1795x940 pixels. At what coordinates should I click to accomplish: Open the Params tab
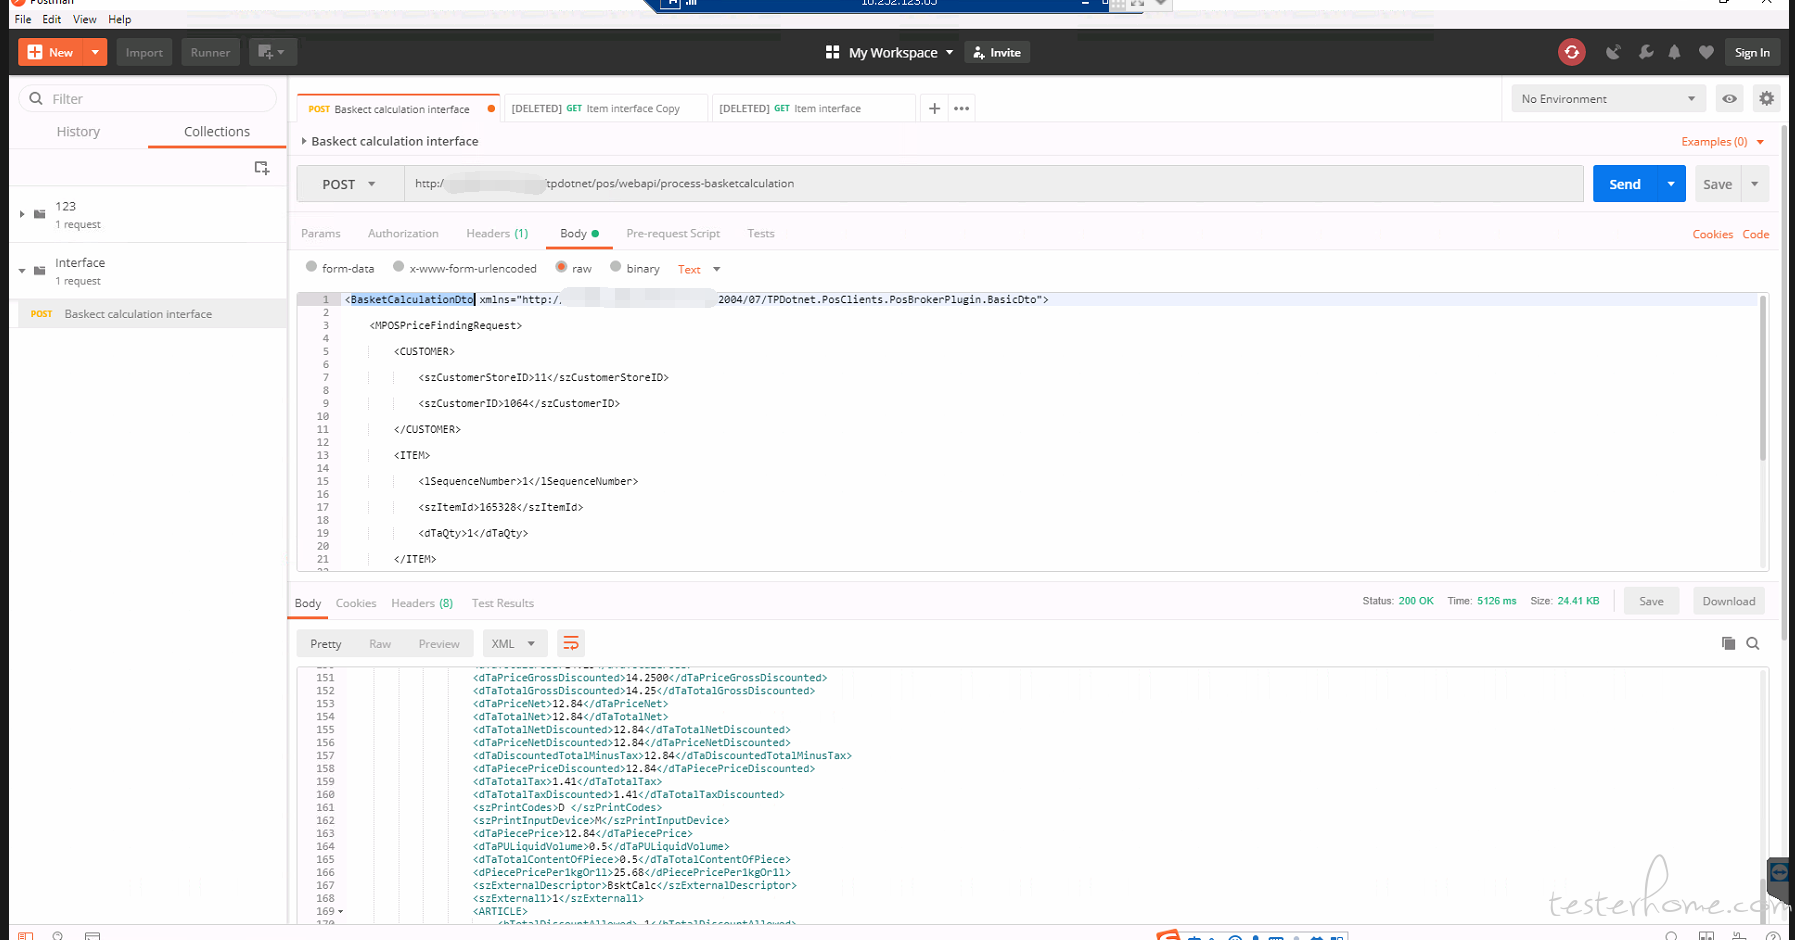pos(320,233)
